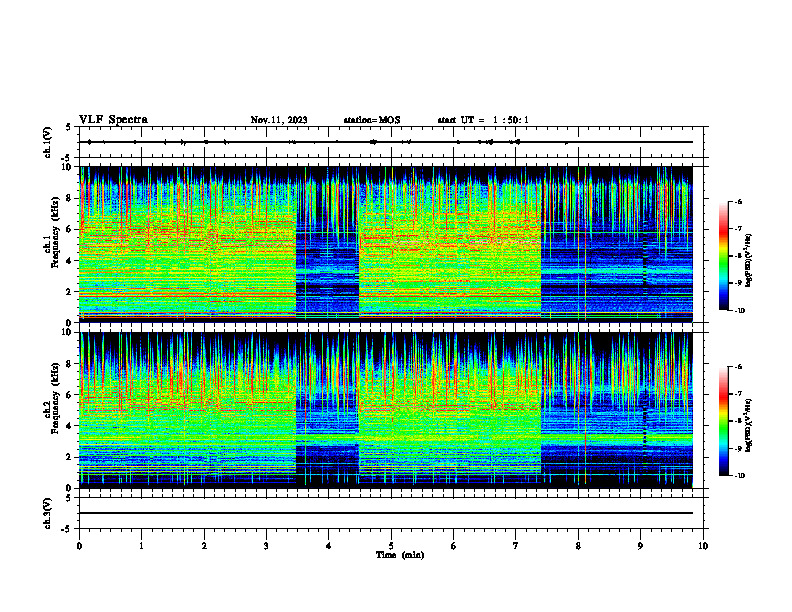Click the ch.2 spectrogram plot area

click(391, 410)
